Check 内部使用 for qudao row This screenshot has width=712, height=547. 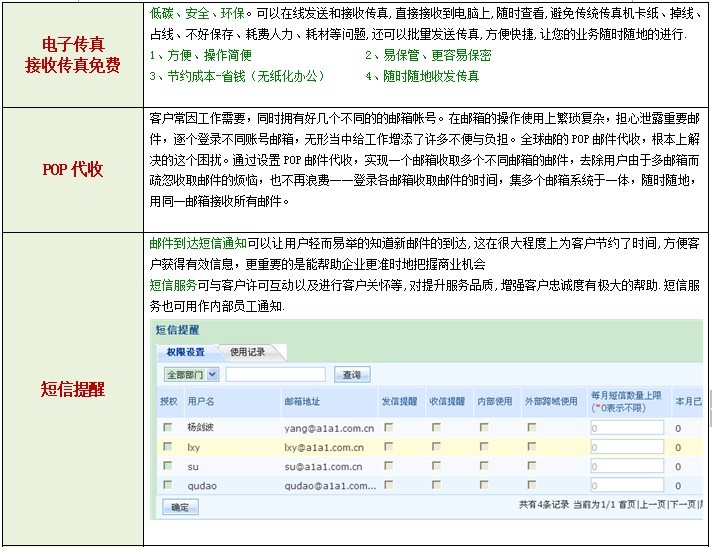[484, 485]
